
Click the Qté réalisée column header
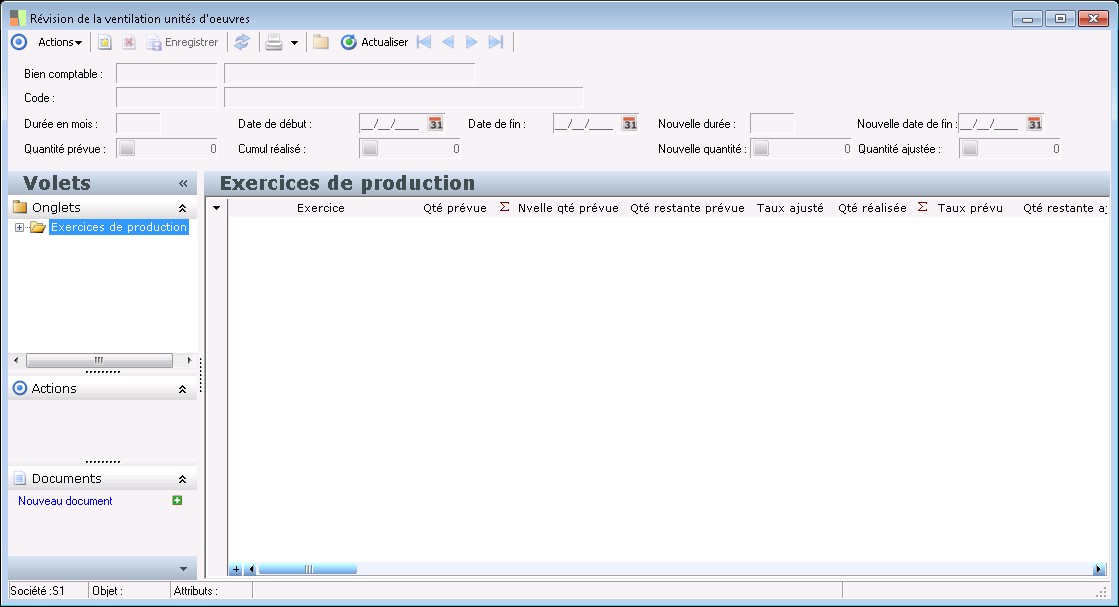tap(872, 208)
